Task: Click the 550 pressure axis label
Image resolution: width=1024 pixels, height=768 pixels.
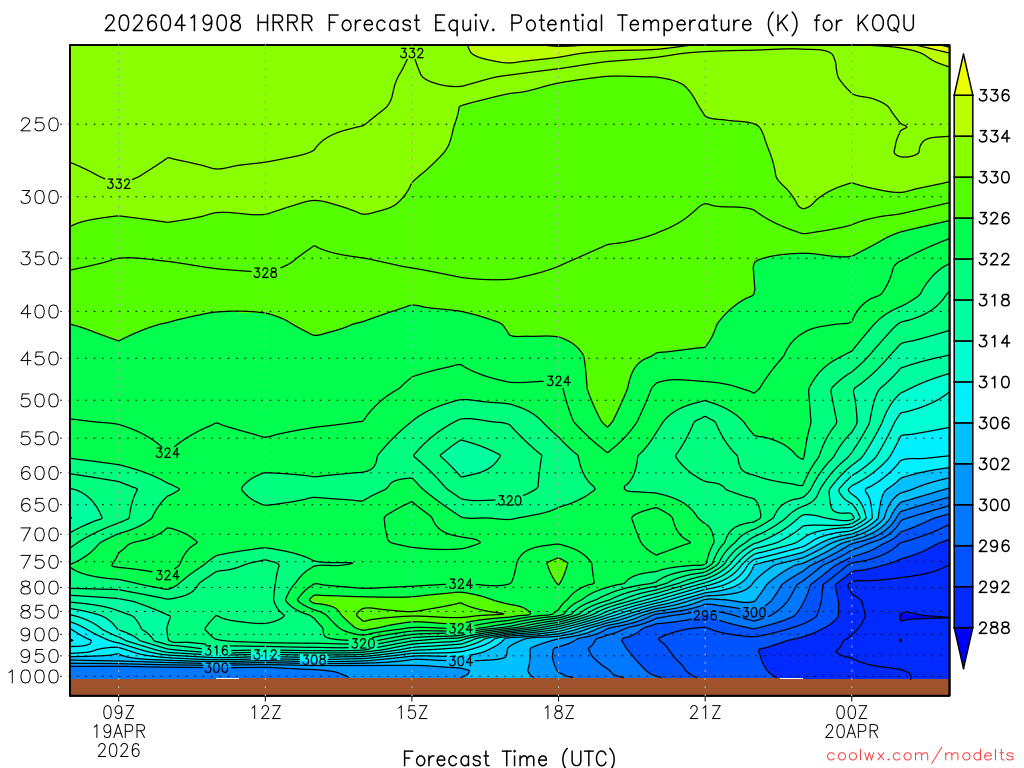Action: tap(40, 438)
